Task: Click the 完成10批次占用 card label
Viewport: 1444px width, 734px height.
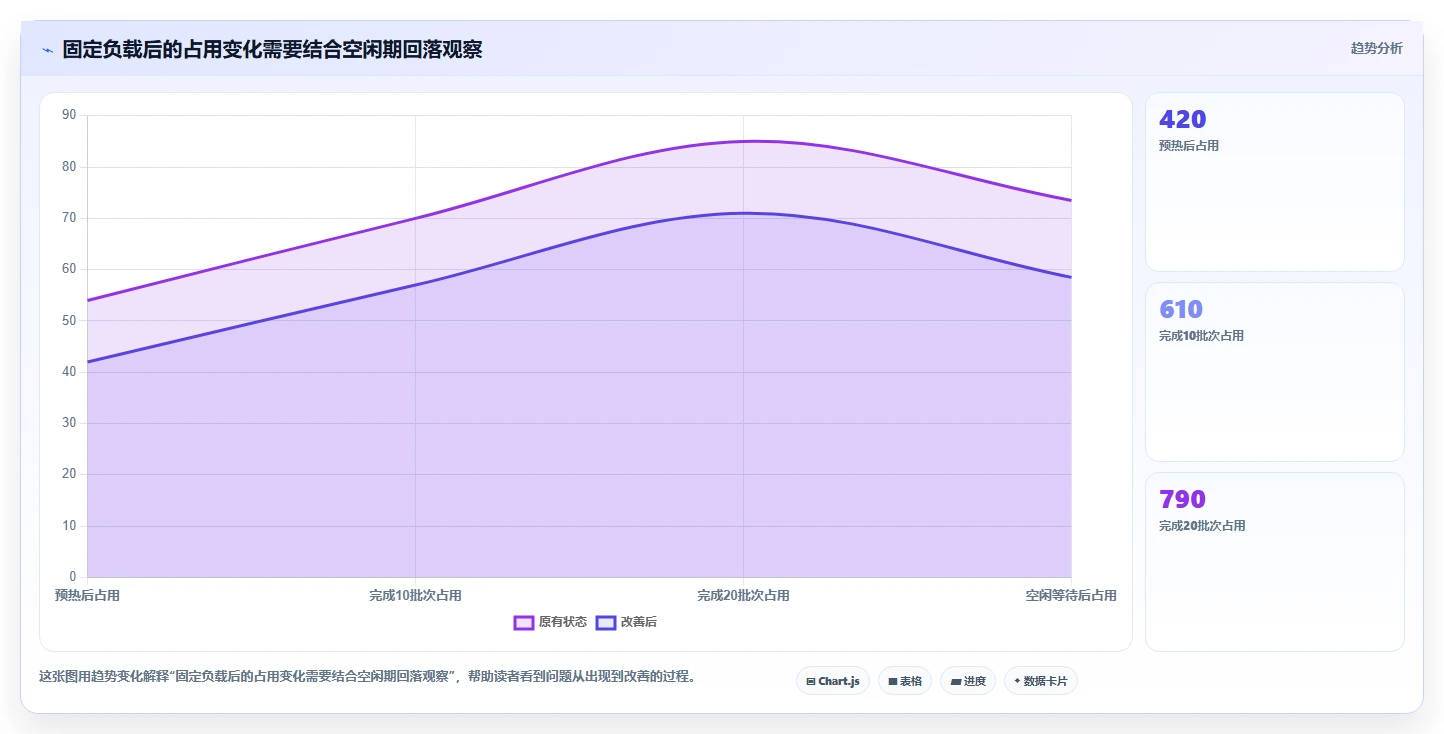Action: (1201, 336)
